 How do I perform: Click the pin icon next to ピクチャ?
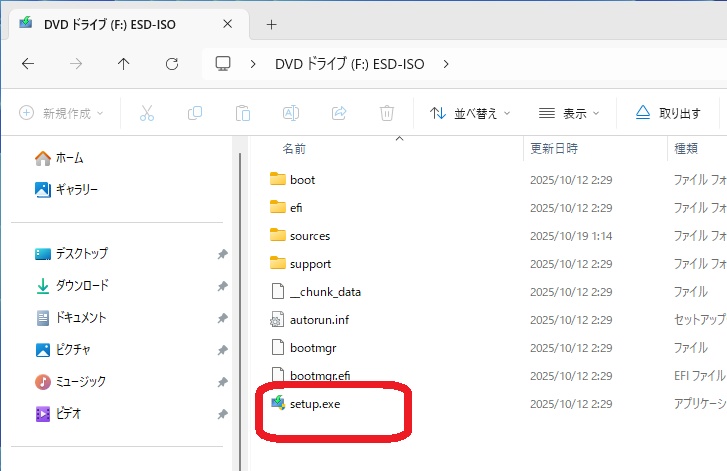[223, 350]
